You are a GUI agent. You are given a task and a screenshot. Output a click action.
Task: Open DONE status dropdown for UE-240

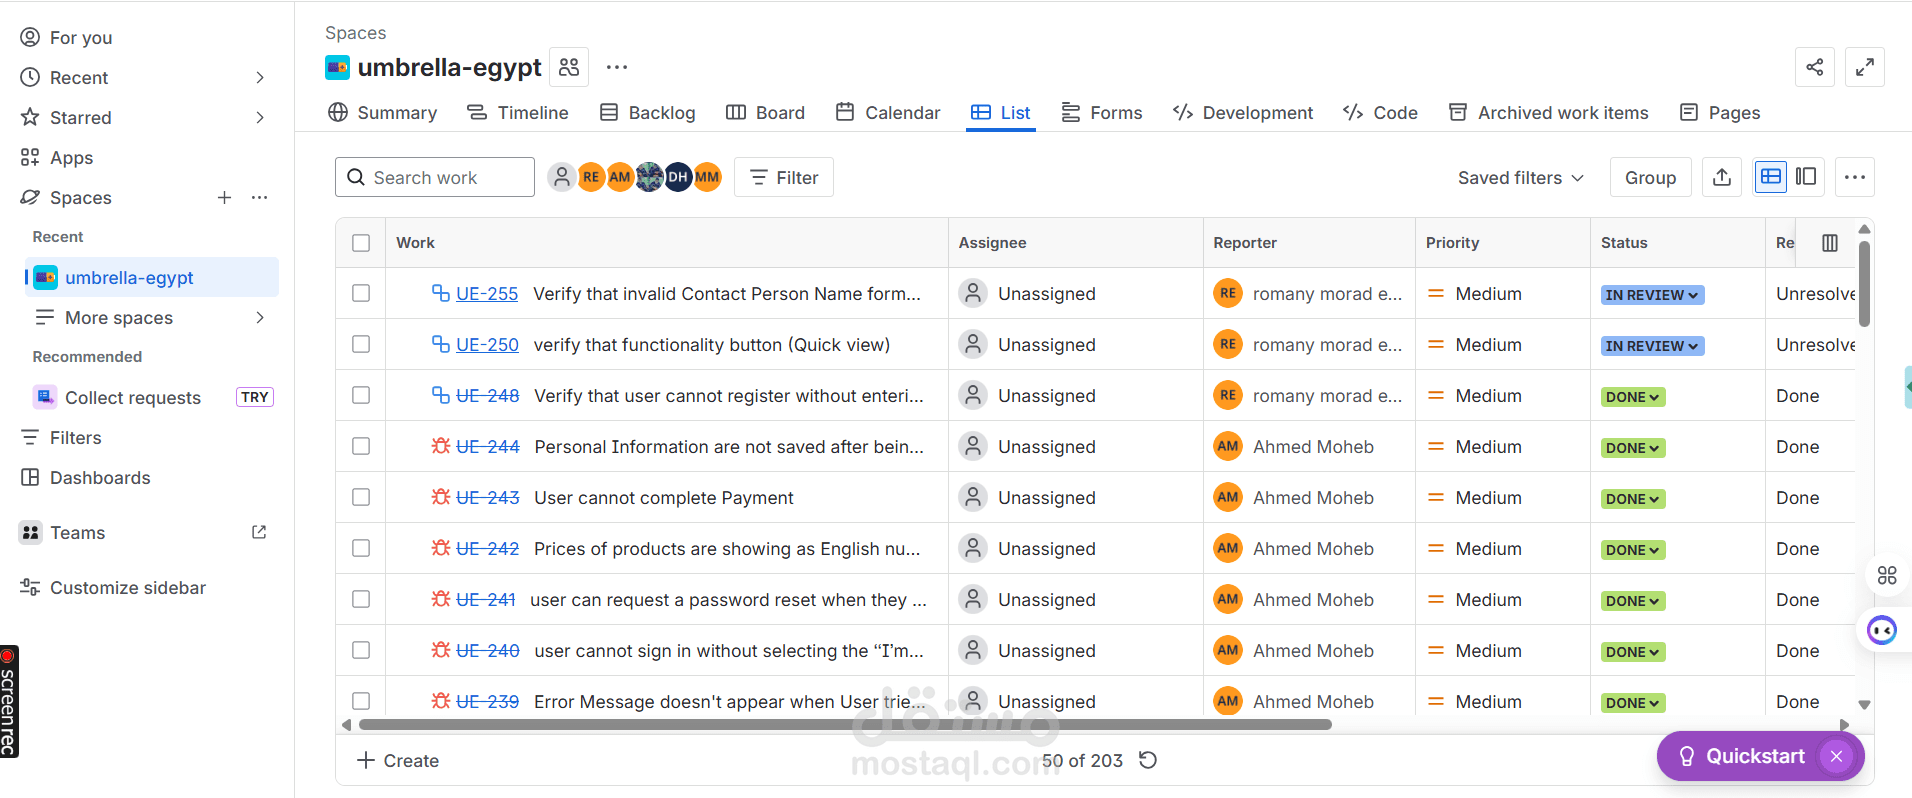(1633, 652)
